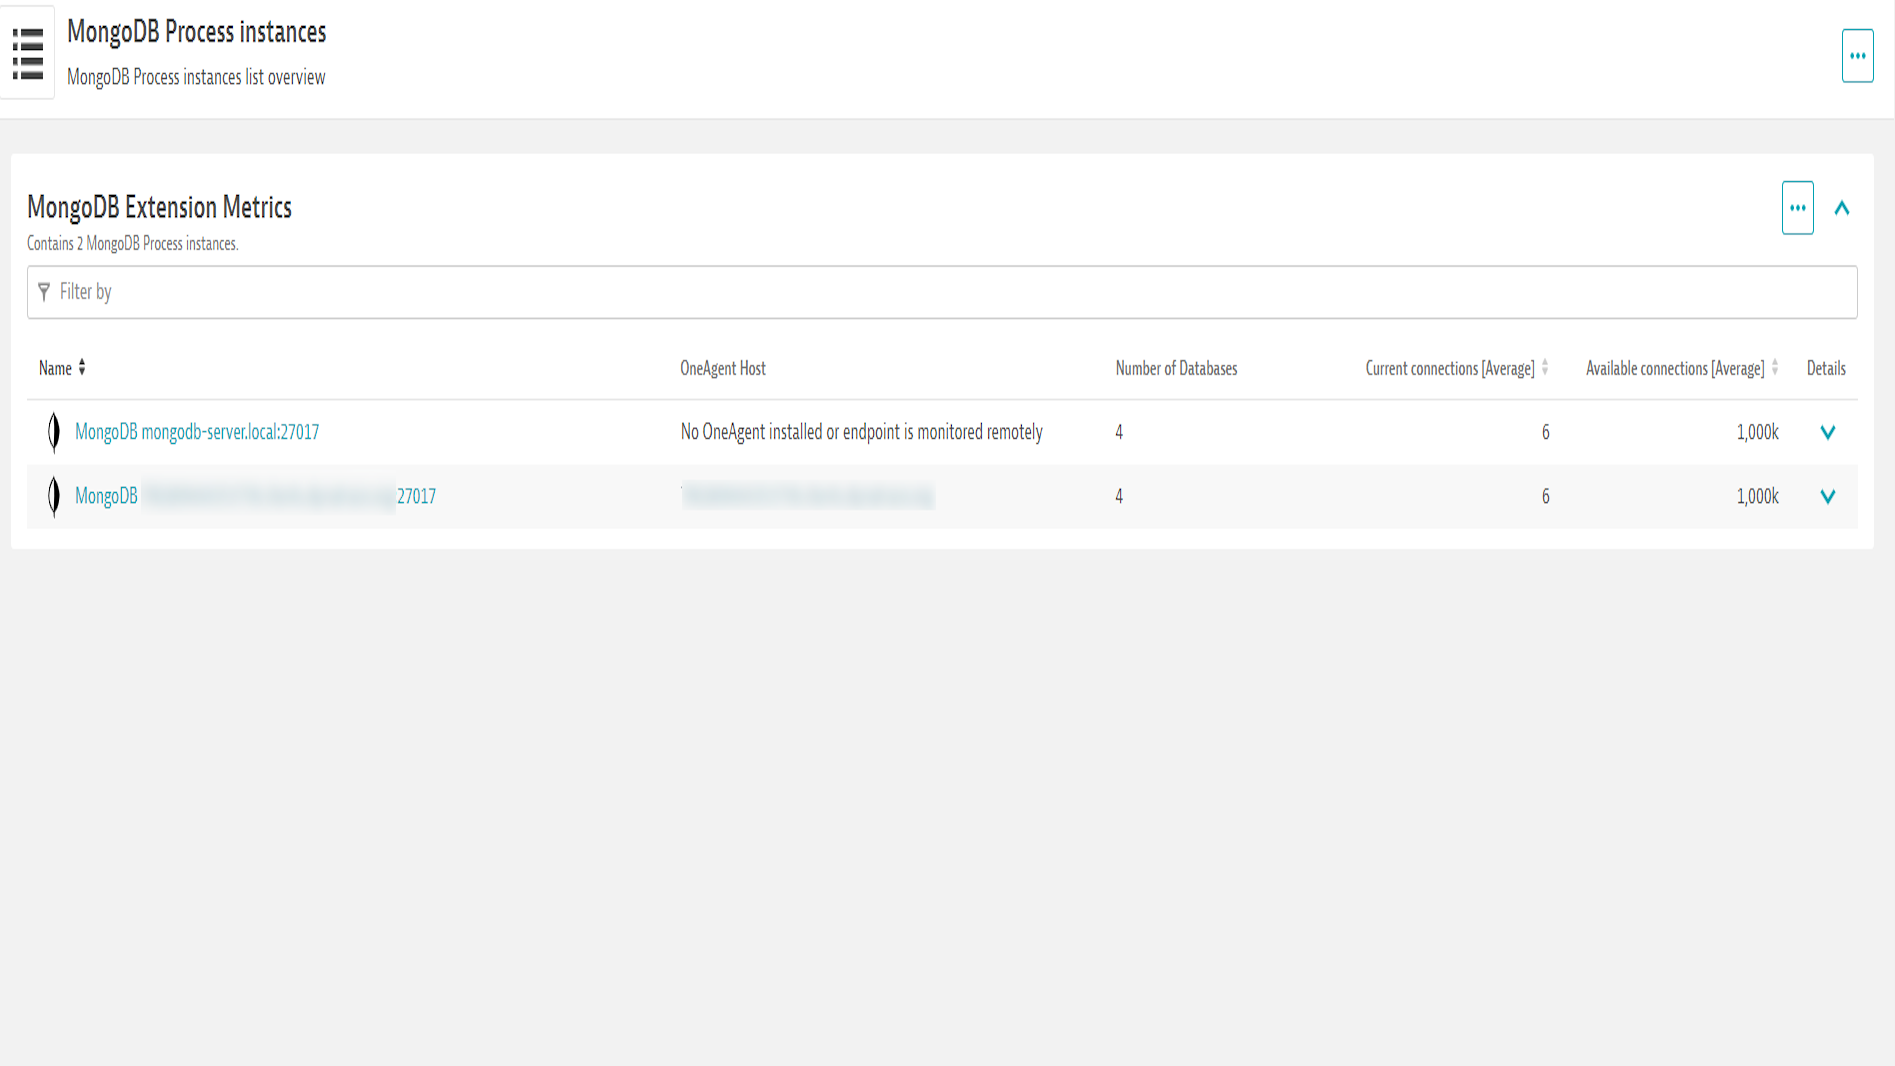Click the Number of Databases column header
Image resolution: width=1895 pixels, height=1066 pixels.
(1176, 368)
